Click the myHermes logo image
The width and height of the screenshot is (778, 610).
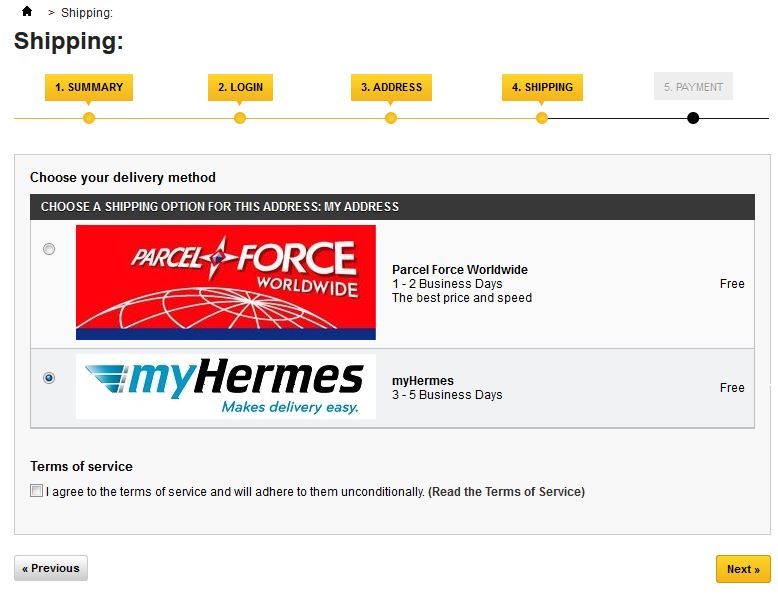226,386
